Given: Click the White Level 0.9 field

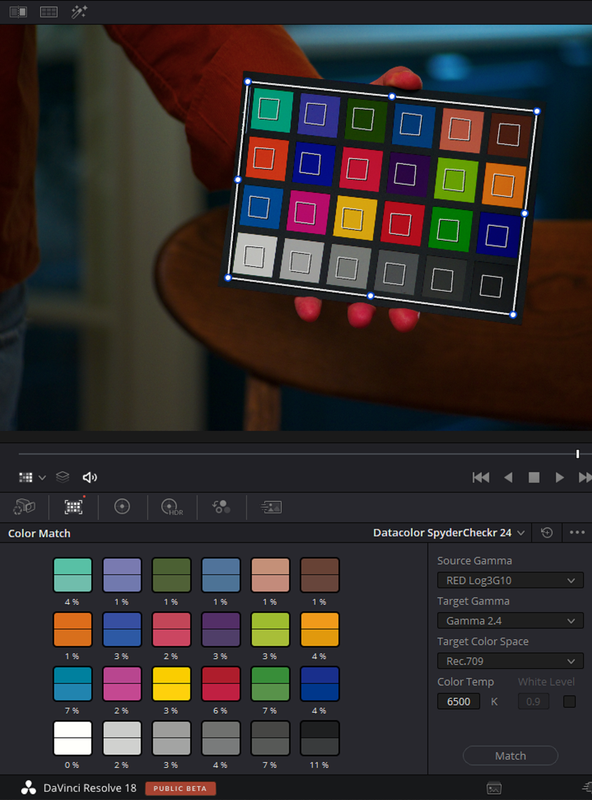Looking at the screenshot, I should click(x=533, y=702).
